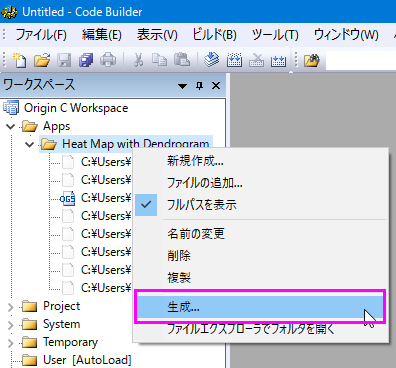This screenshot has height=368, width=396.
Task: Select the Apps folder in the tree
Action: point(56,126)
